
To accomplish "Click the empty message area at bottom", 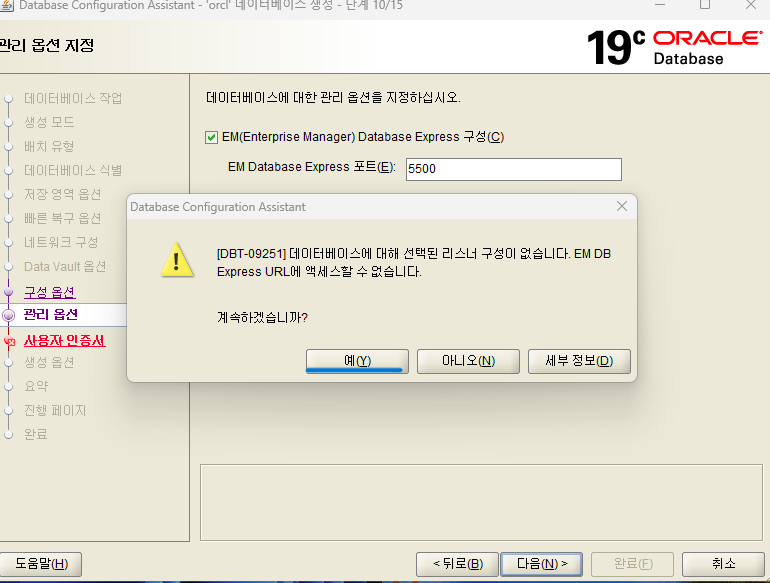I will (481, 502).
